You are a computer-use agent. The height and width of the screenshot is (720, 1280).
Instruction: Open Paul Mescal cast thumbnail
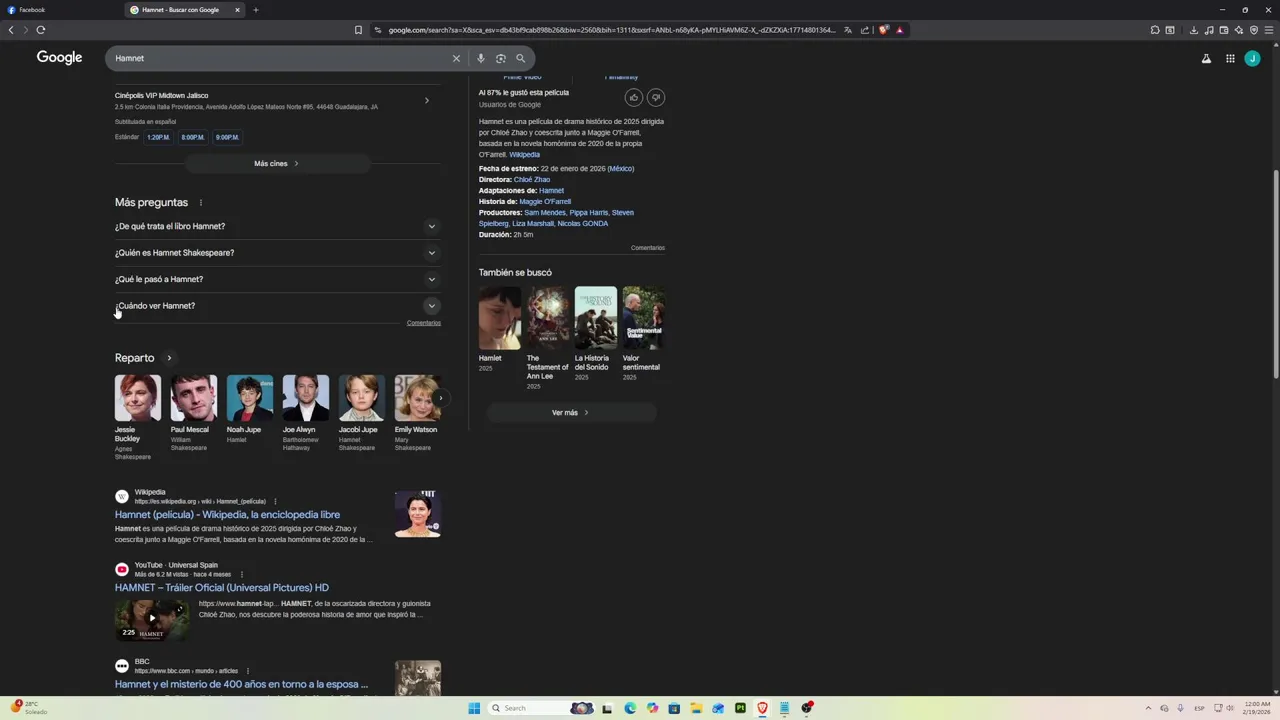193,398
